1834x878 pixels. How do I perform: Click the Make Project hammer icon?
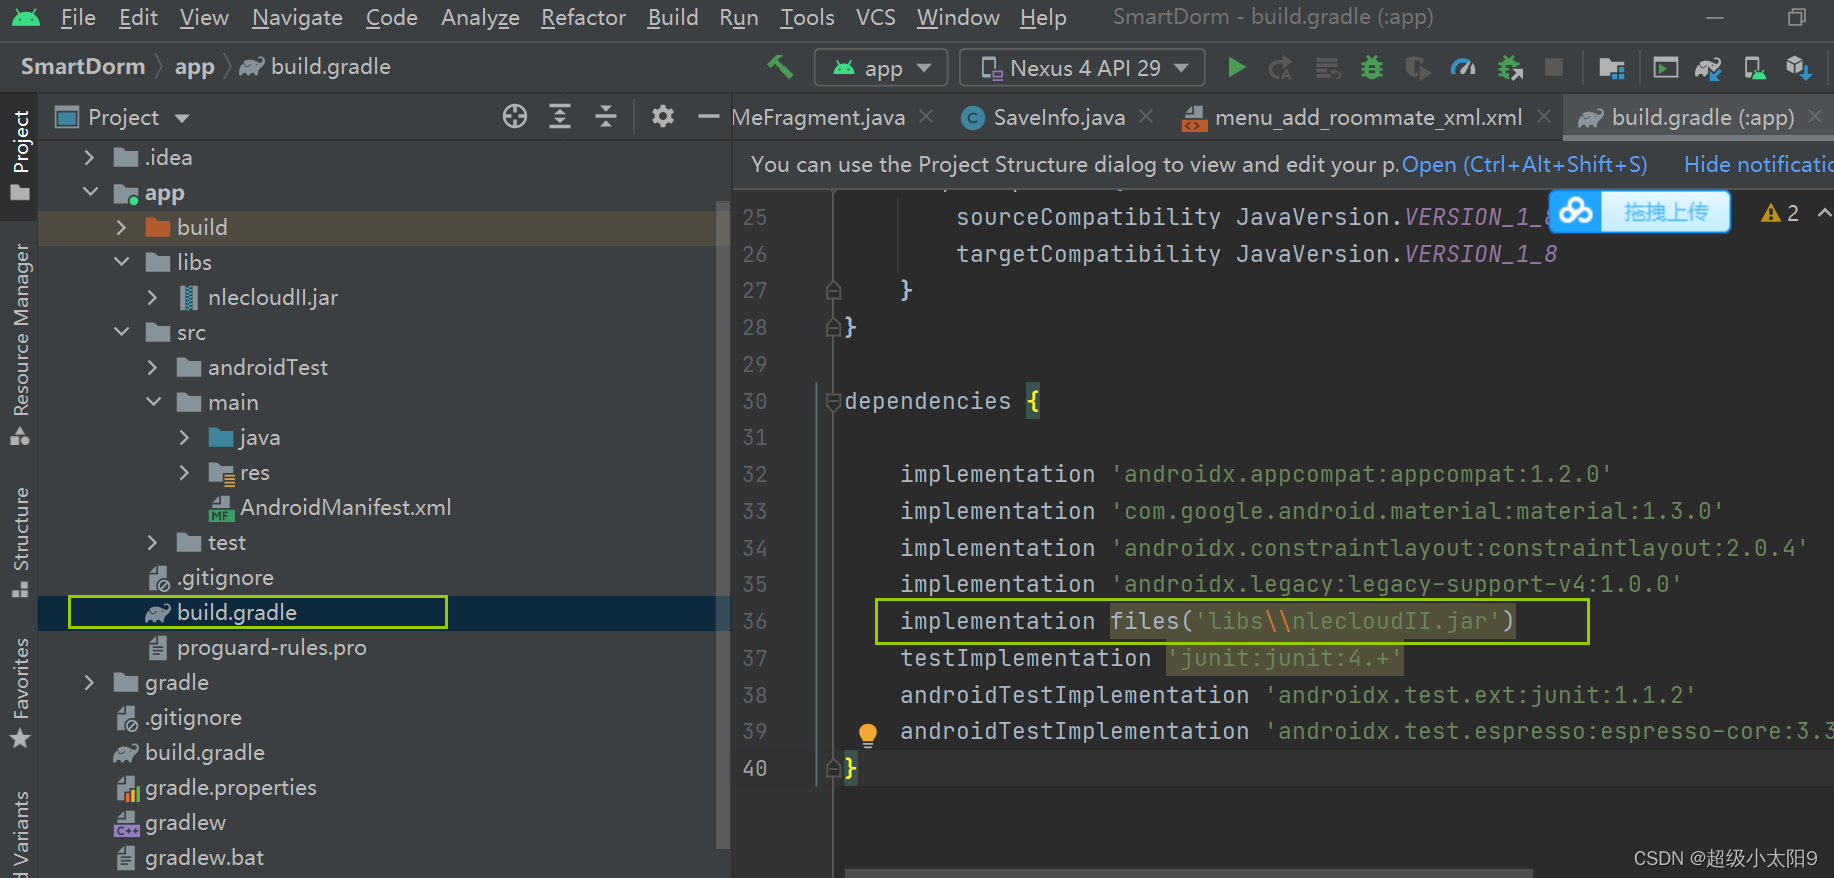point(780,68)
